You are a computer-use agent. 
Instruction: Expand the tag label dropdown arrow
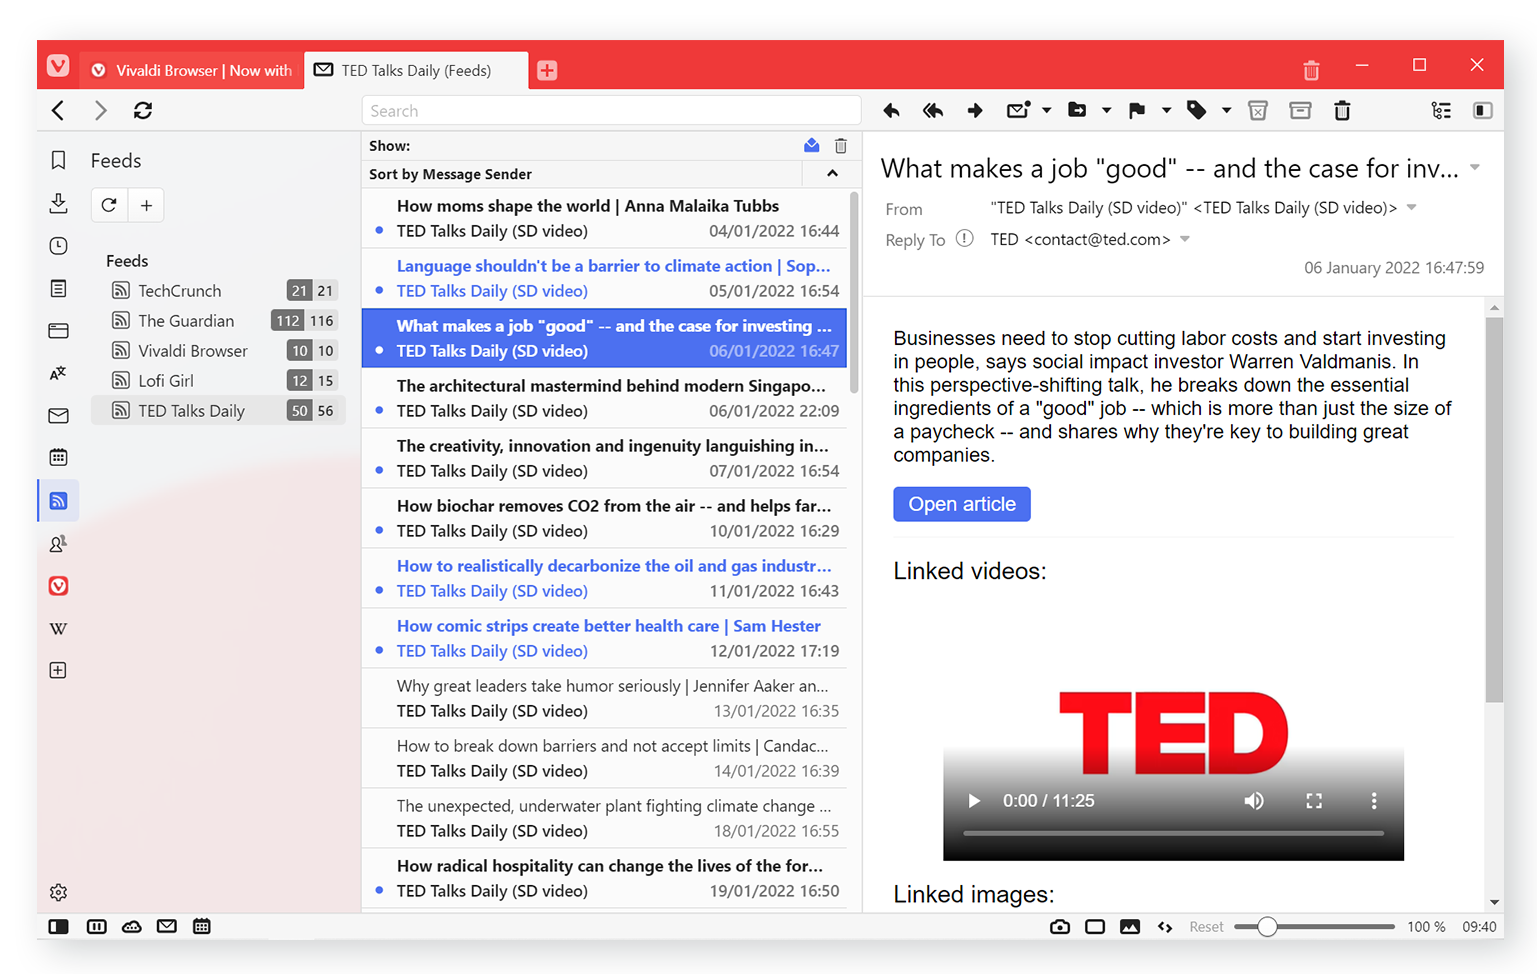tap(1226, 111)
